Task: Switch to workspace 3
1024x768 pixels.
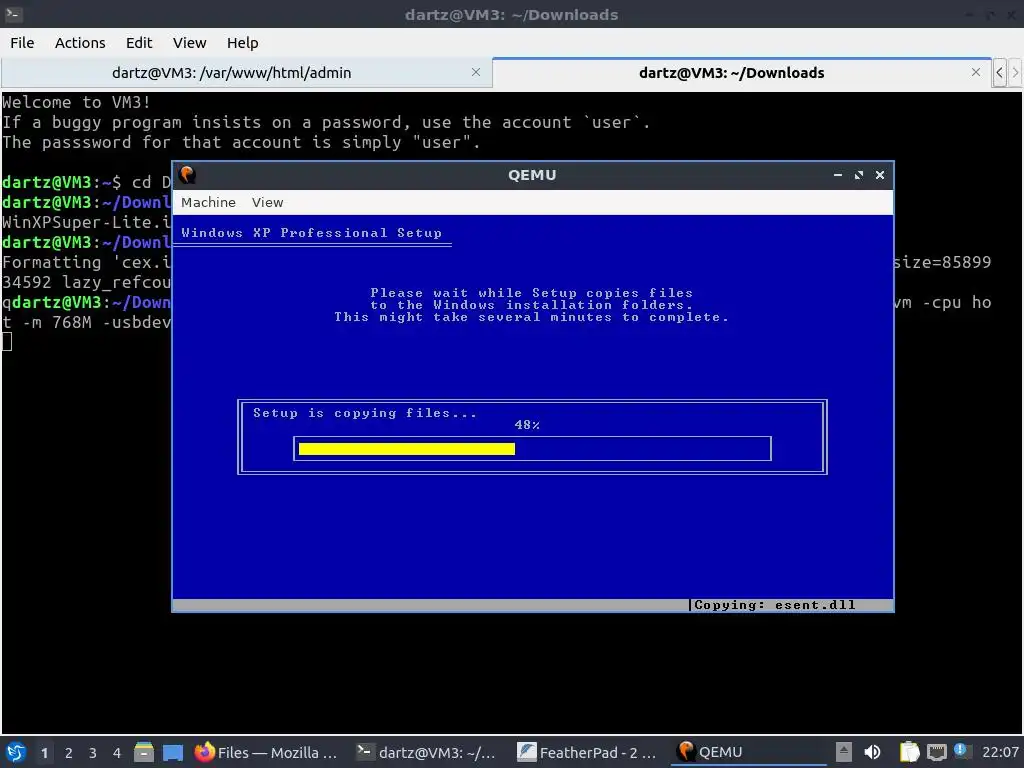Action: click(93, 753)
